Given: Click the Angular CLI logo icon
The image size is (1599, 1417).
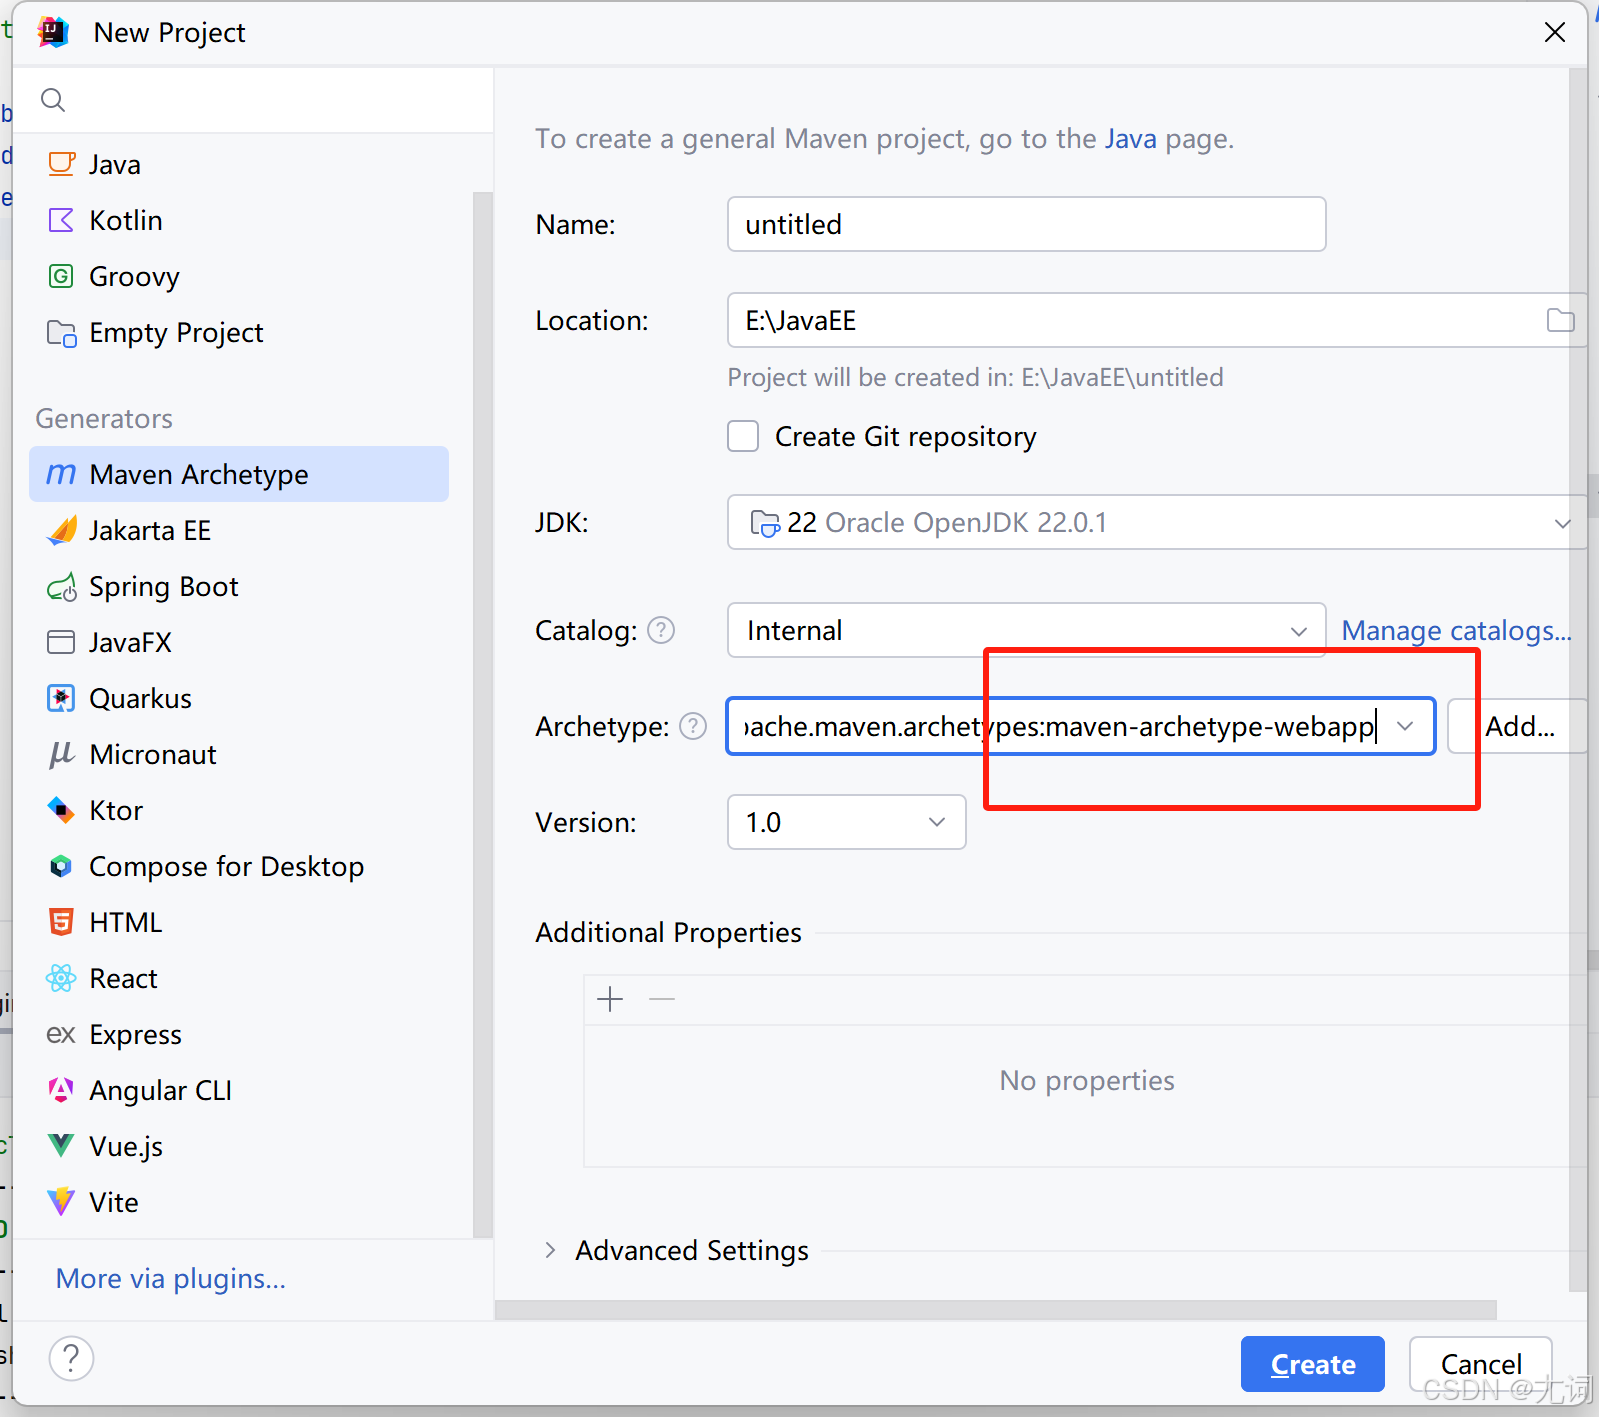Looking at the screenshot, I should point(62,1090).
